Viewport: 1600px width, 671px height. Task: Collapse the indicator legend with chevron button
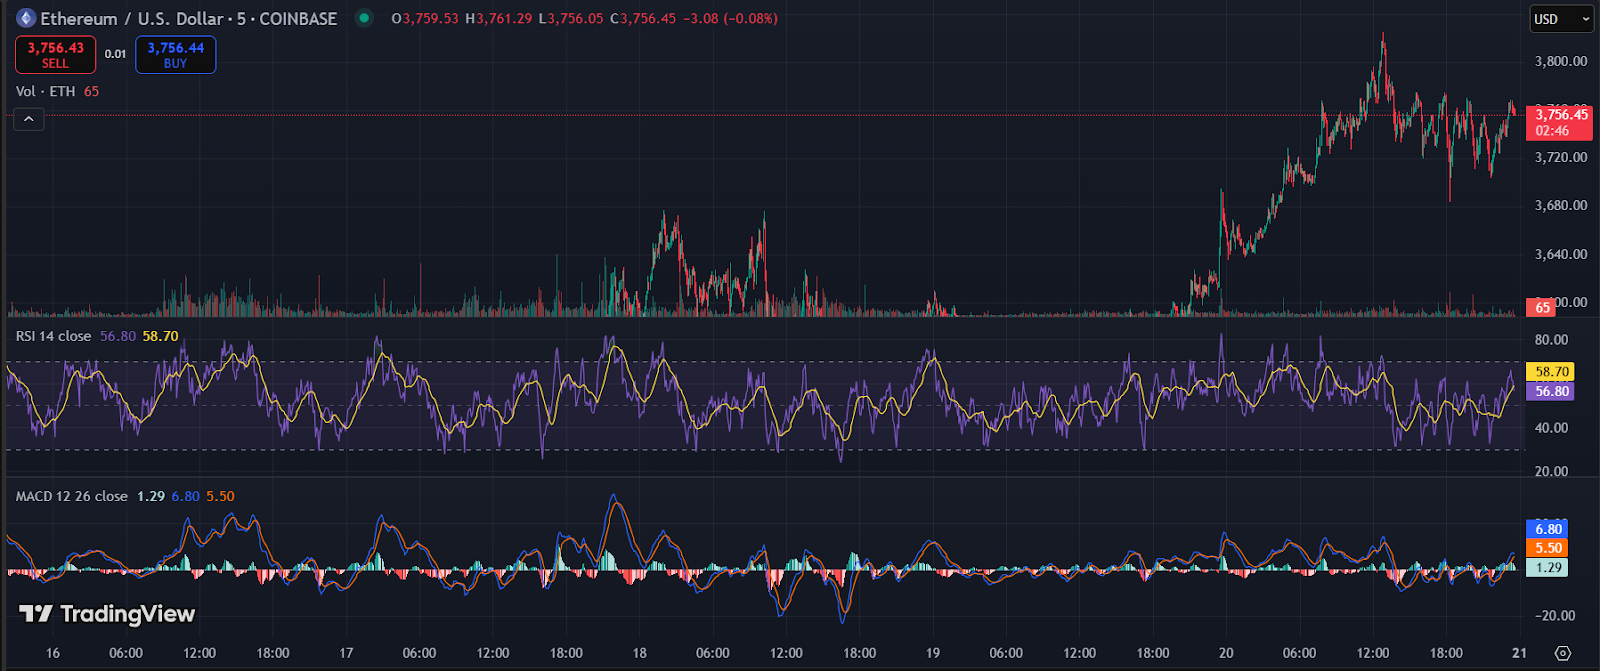click(29, 120)
